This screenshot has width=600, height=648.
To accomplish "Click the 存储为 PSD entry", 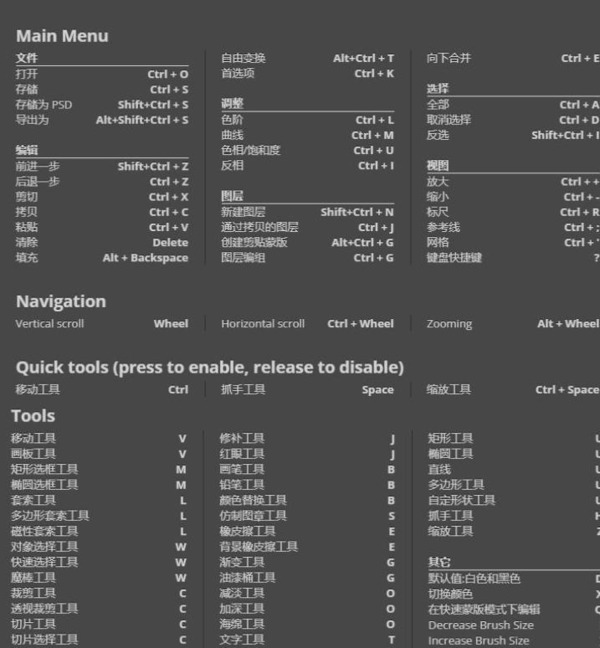I will (x=43, y=104).
